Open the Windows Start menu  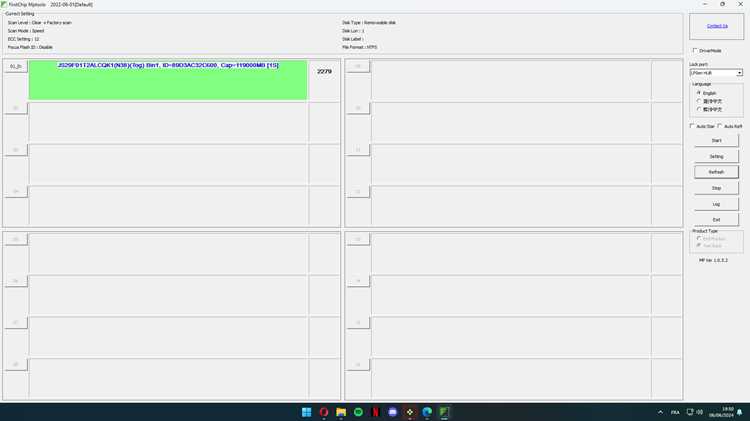307,412
